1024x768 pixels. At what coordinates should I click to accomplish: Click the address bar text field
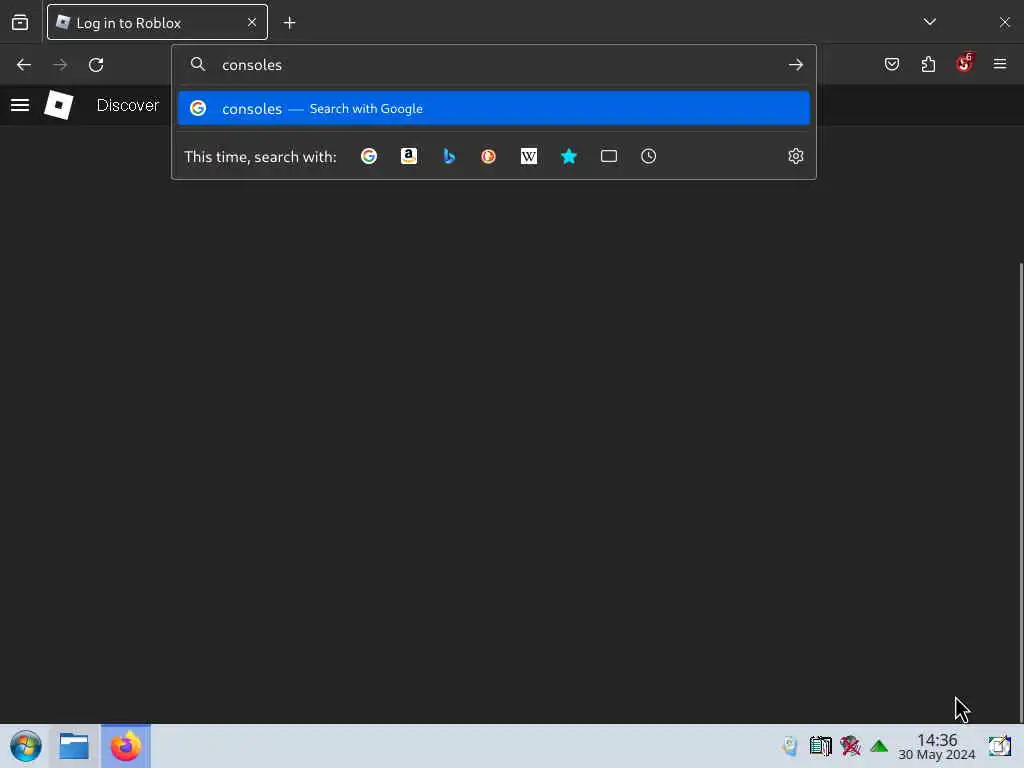(x=496, y=65)
